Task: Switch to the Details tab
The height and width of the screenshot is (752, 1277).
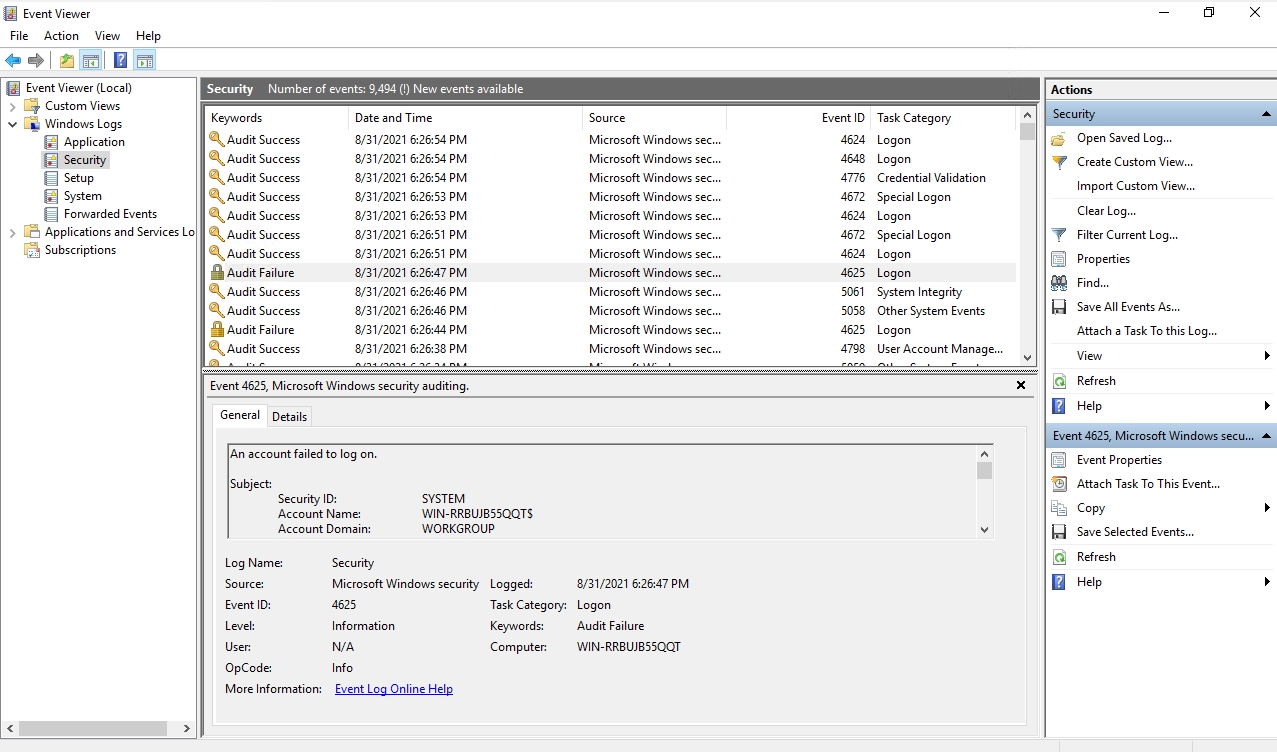Action: tap(289, 416)
